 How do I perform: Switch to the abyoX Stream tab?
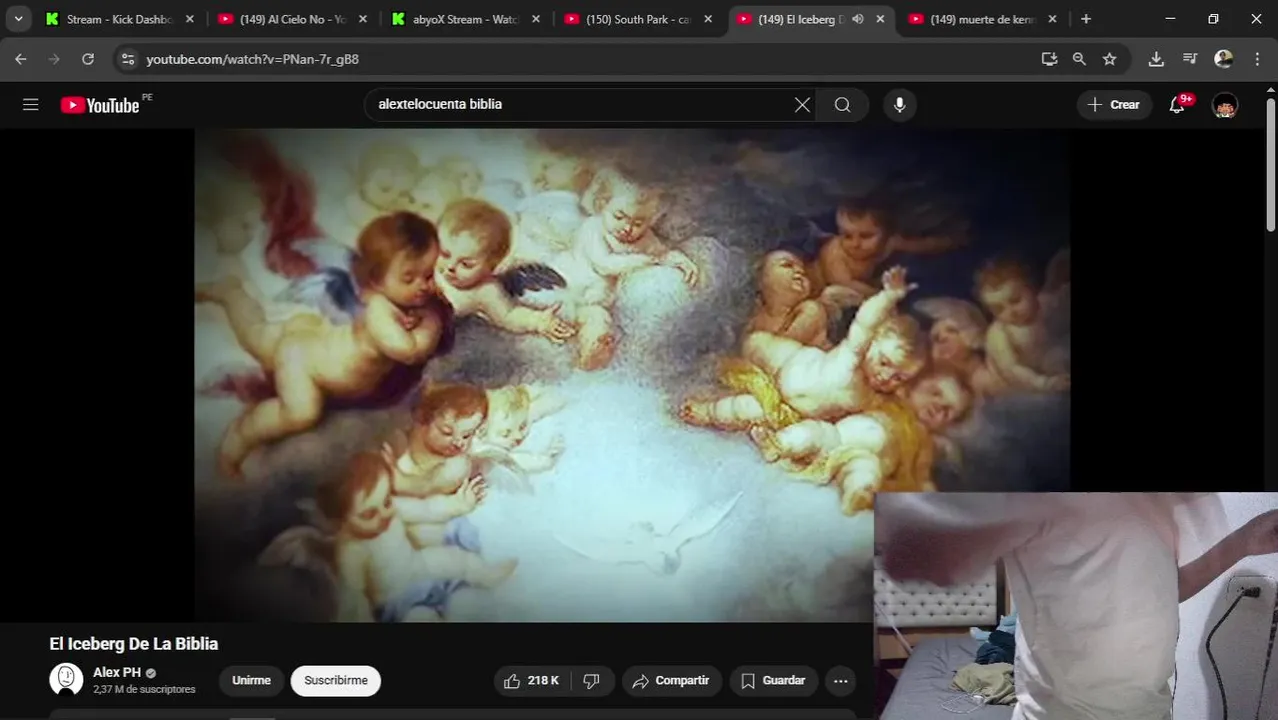(x=467, y=19)
